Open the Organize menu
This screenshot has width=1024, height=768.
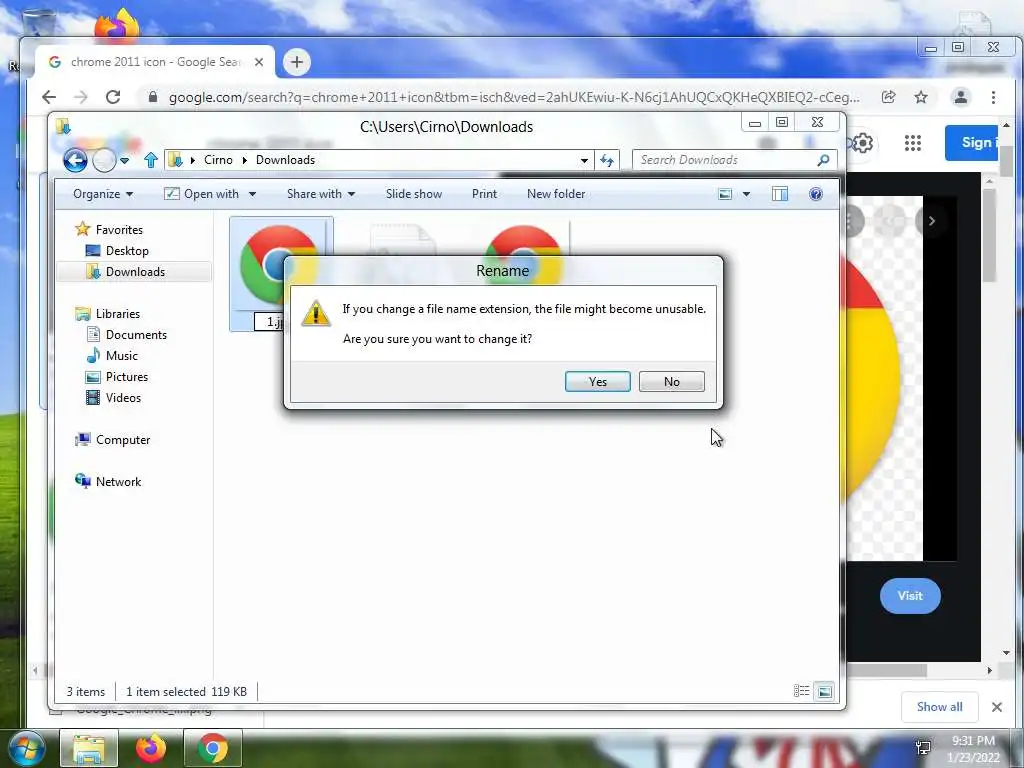(103, 194)
